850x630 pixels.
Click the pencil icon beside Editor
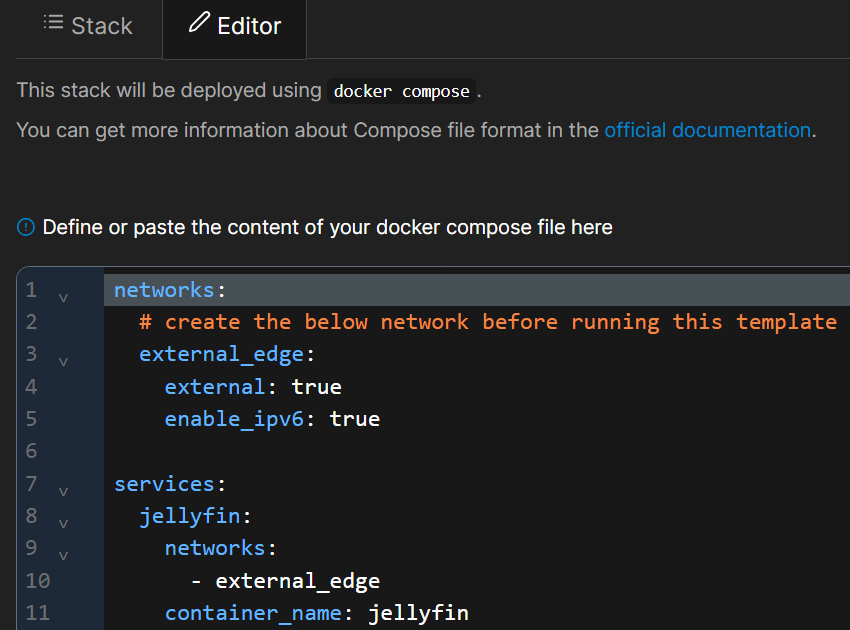pos(199,23)
